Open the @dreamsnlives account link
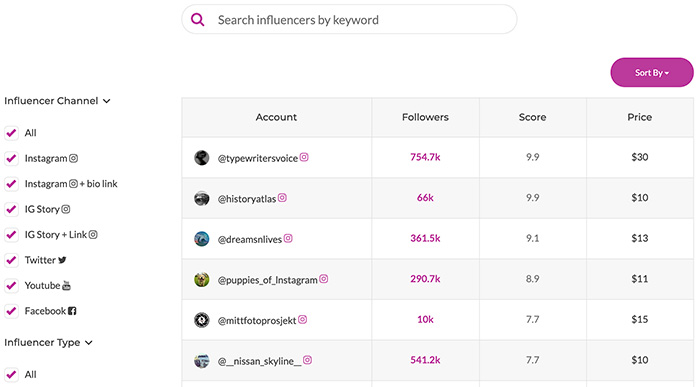The width and height of the screenshot is (700, 387). [250, 239]
